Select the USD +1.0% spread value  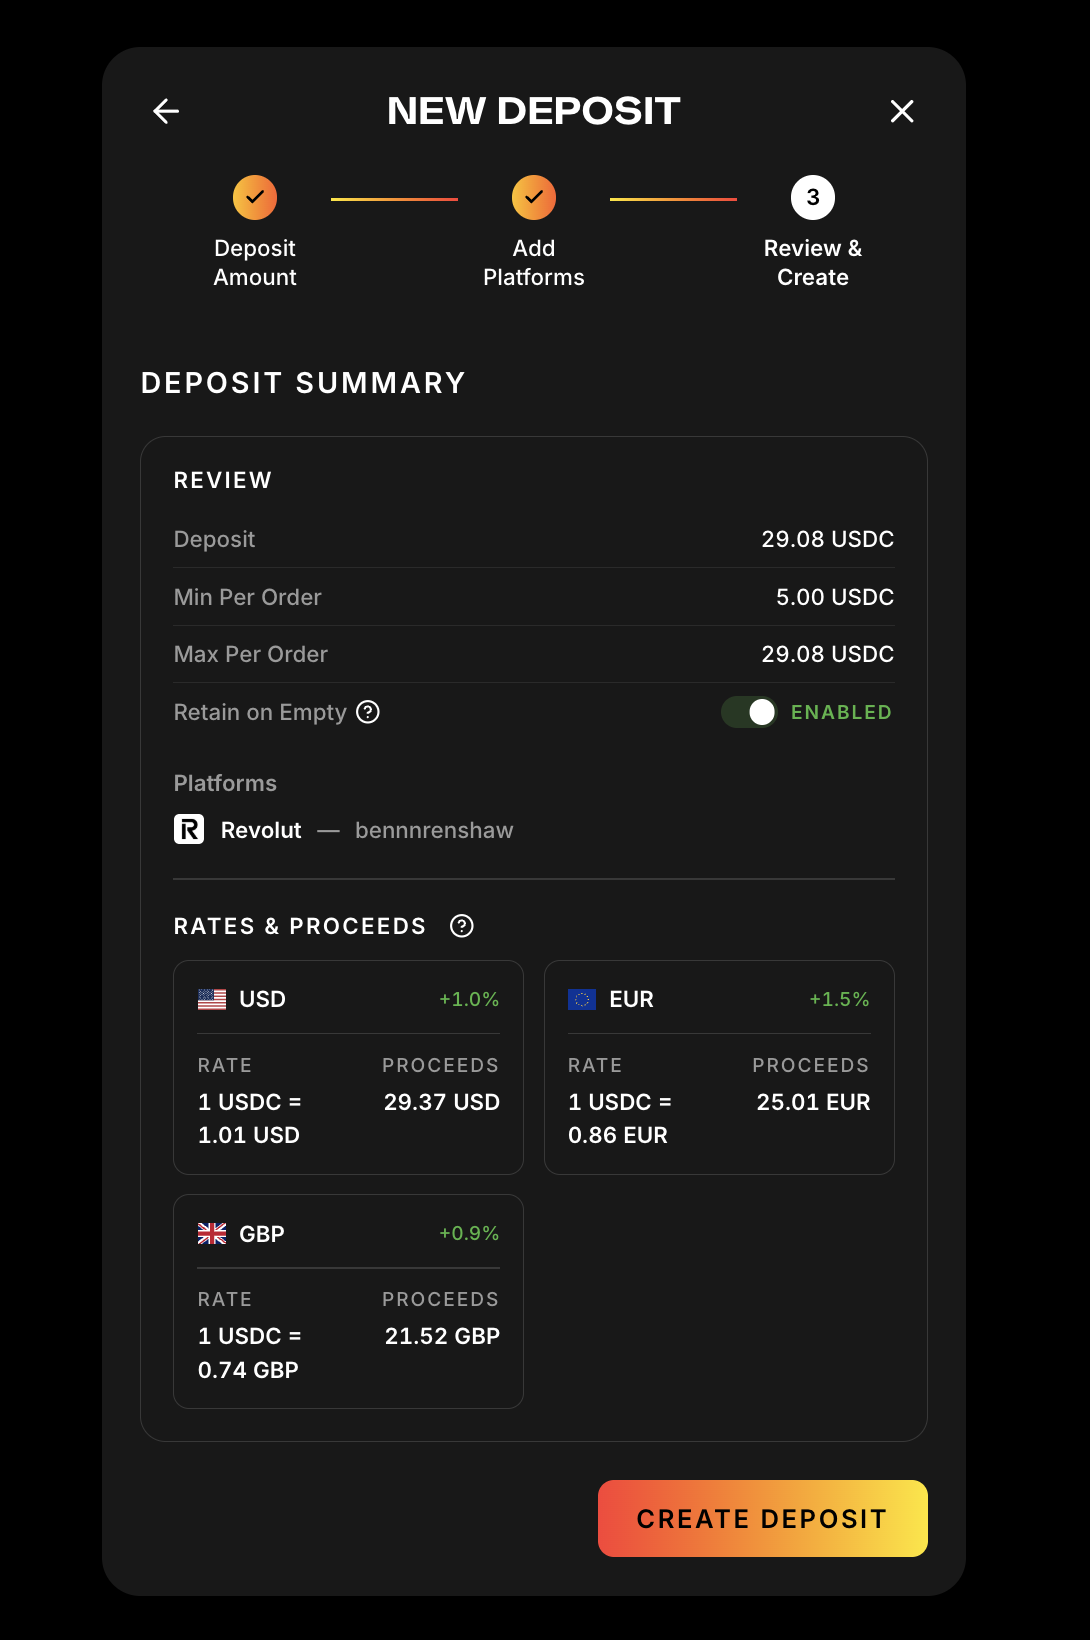click(x=469, y=999)
